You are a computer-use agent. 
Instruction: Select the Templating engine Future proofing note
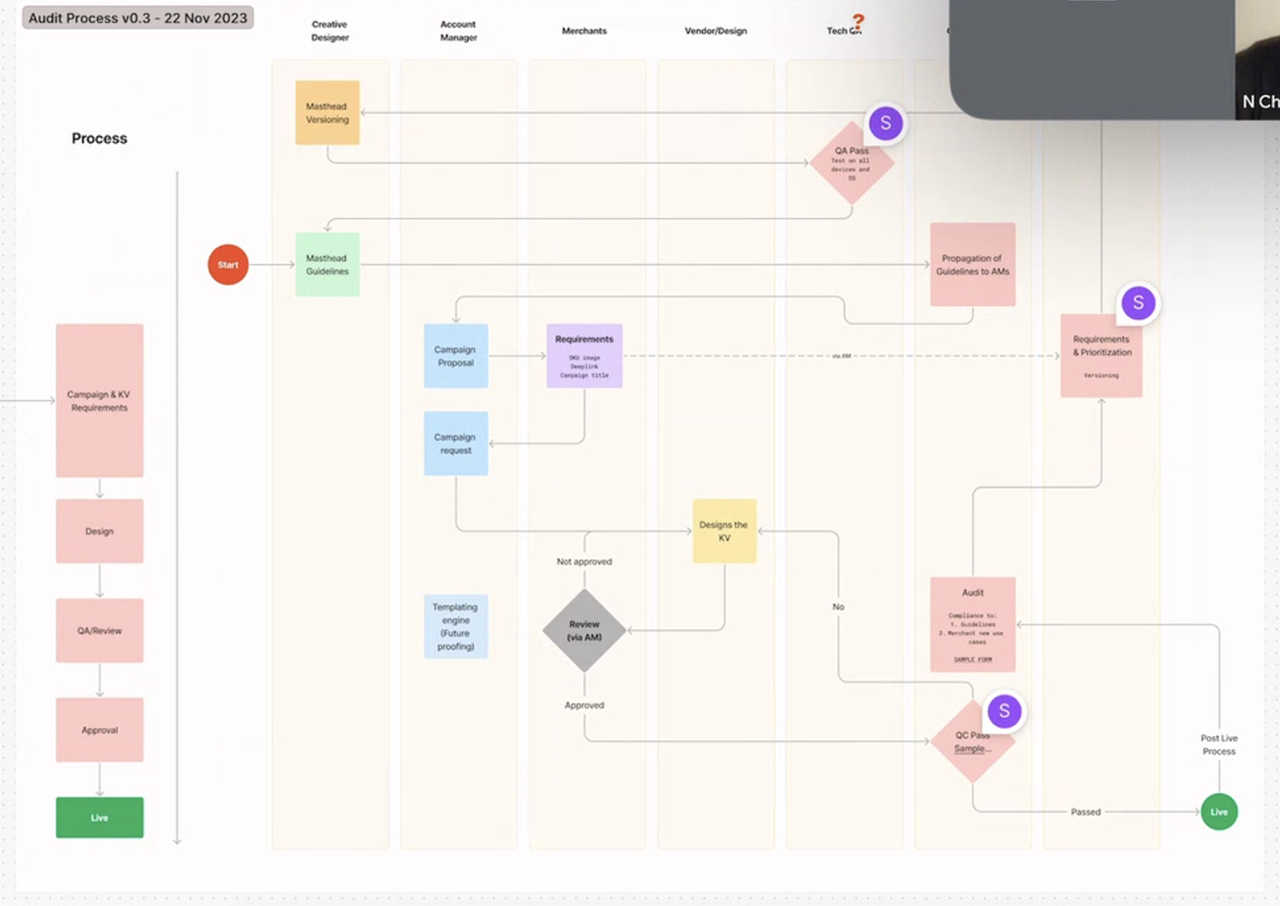pyautogui.click(x=456, y=626)
